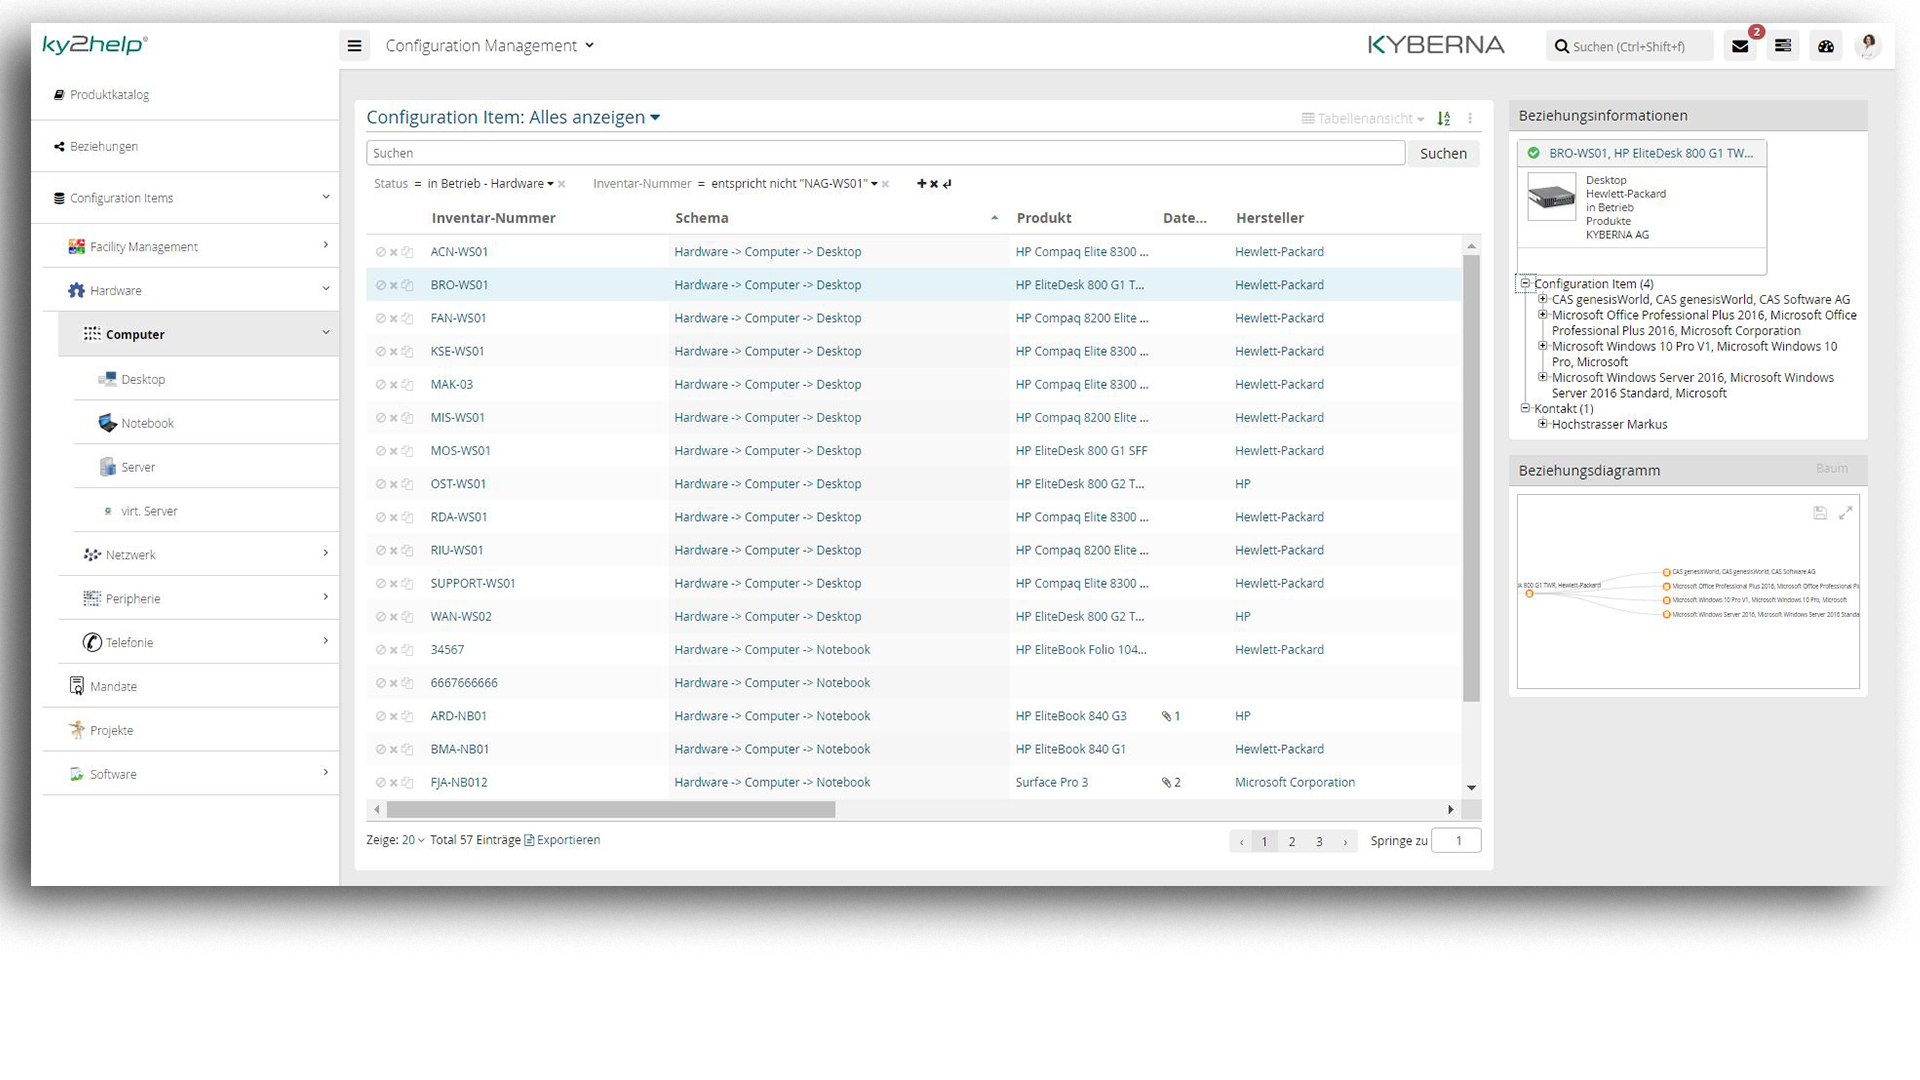Viewport: 1920px width, 1080px height.
Task: Select the Telefonie sidebar icon
Action: click(x=93, y=641)
